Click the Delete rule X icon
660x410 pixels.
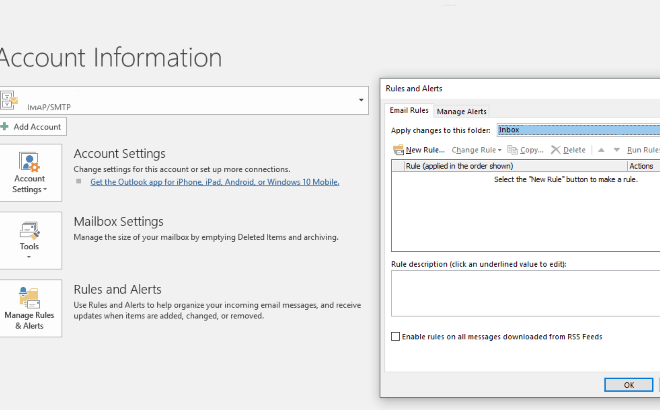555,150
